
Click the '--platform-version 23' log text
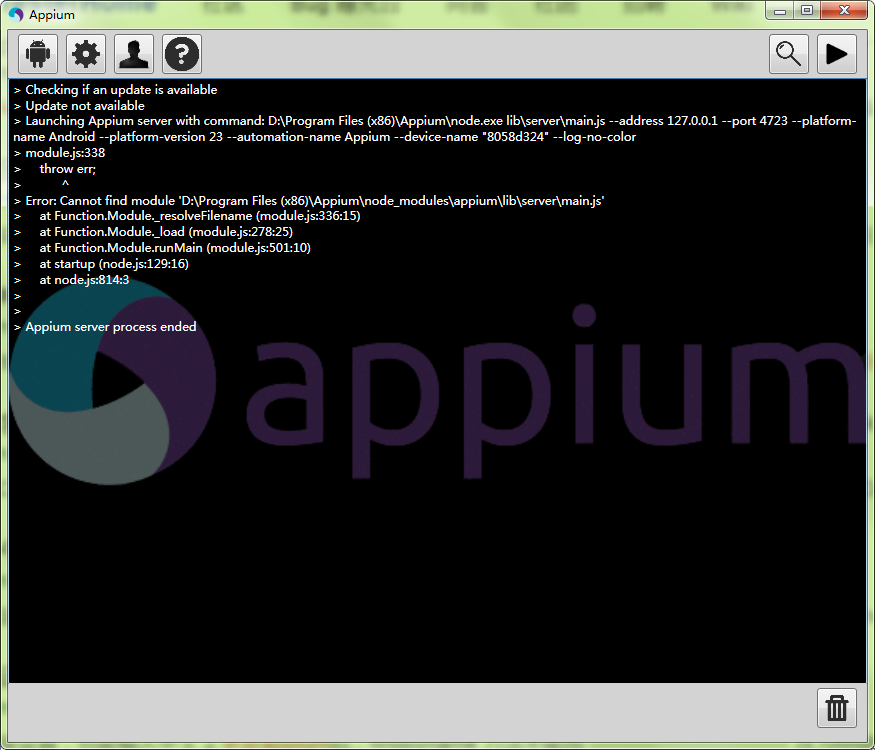pyautogui.click(x=161, y=137)
